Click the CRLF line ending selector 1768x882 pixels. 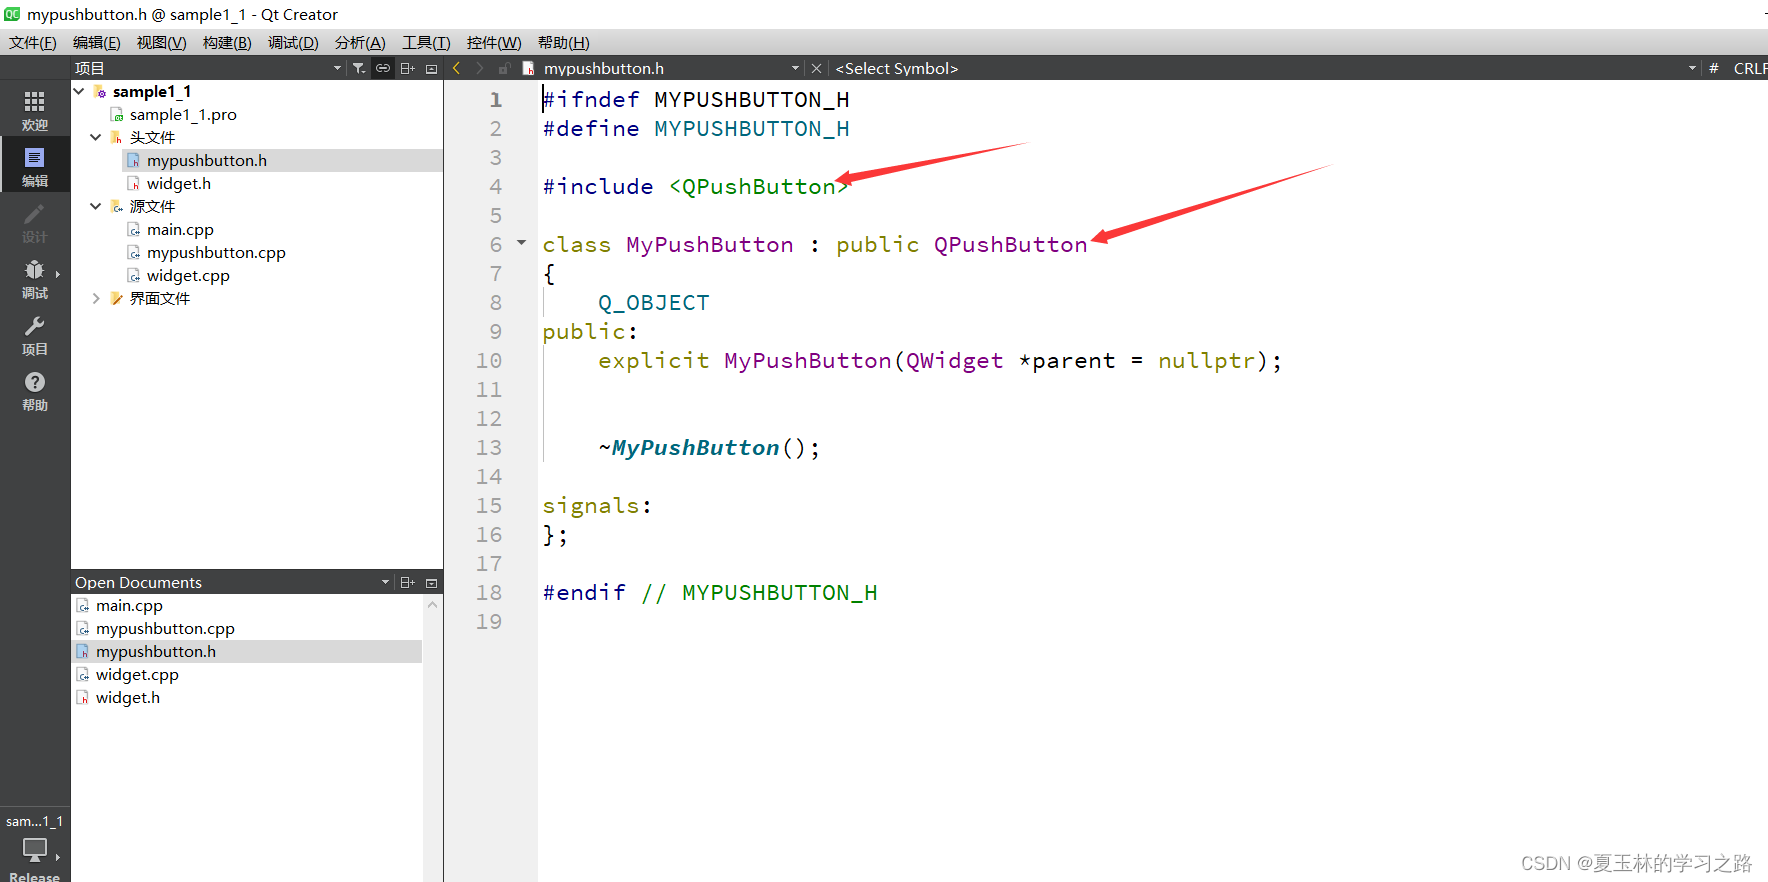(x=1750, y=68)
